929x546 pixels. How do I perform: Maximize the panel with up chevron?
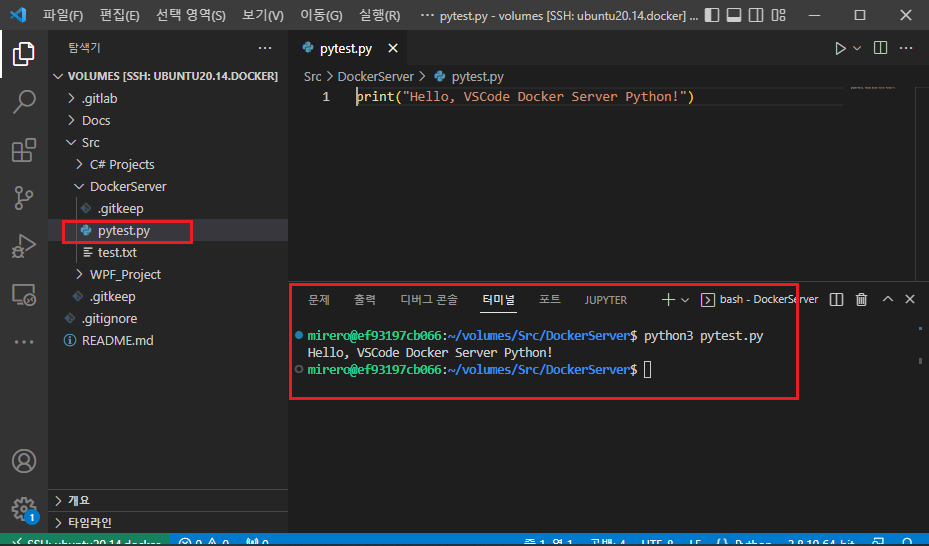pos(888,299)
